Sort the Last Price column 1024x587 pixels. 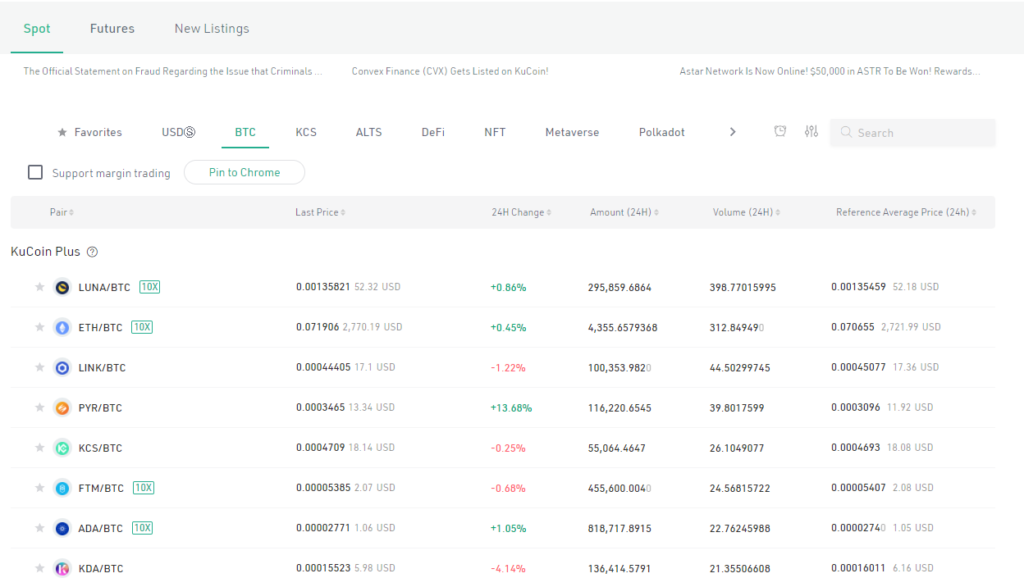coord(320,211)
